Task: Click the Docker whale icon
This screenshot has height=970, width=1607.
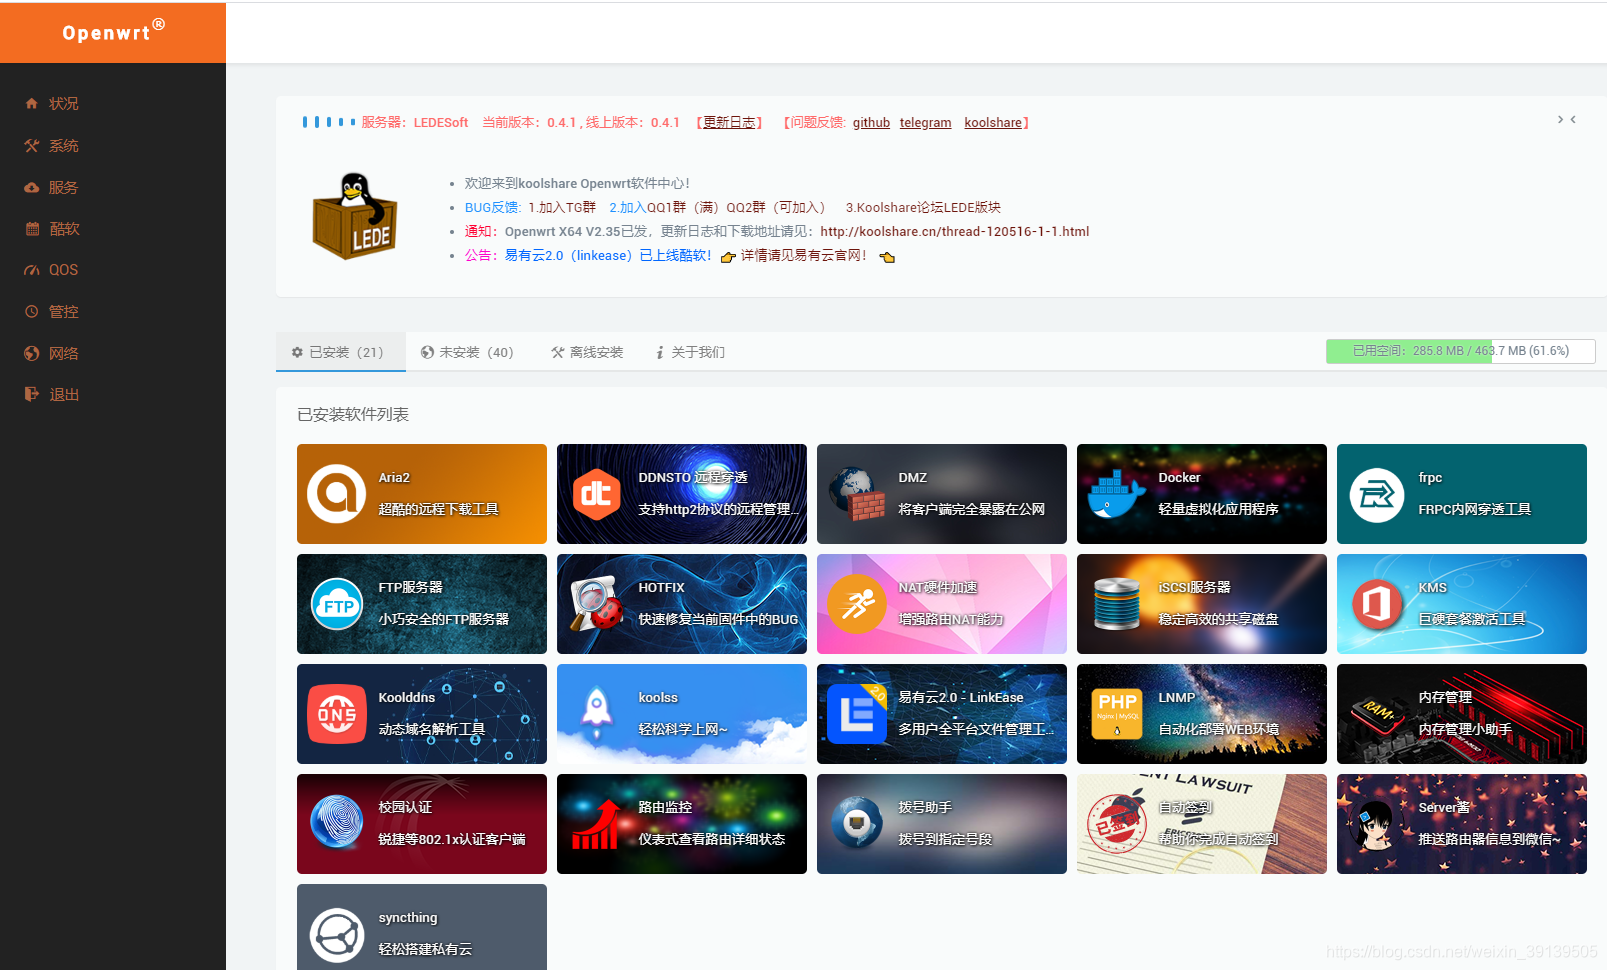Action: [1116, 494]
